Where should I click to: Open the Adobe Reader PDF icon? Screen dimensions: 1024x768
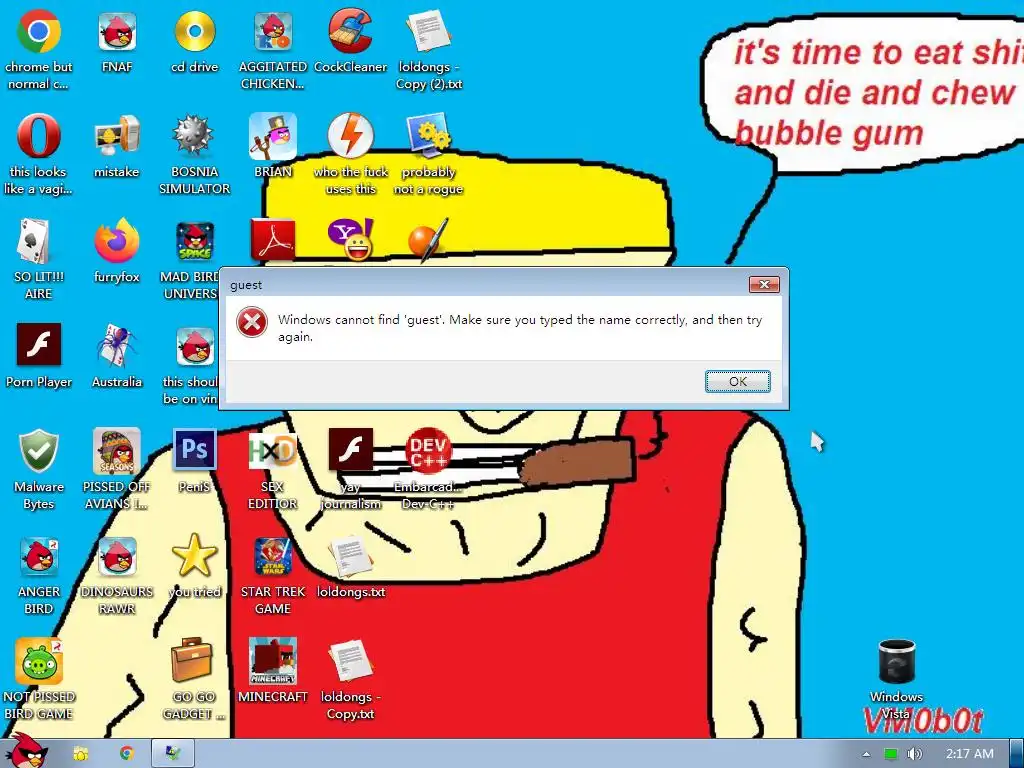coord(273,240)
